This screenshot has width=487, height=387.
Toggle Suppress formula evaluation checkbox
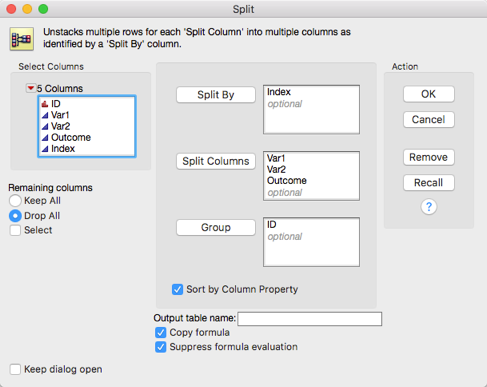[161, 347]
